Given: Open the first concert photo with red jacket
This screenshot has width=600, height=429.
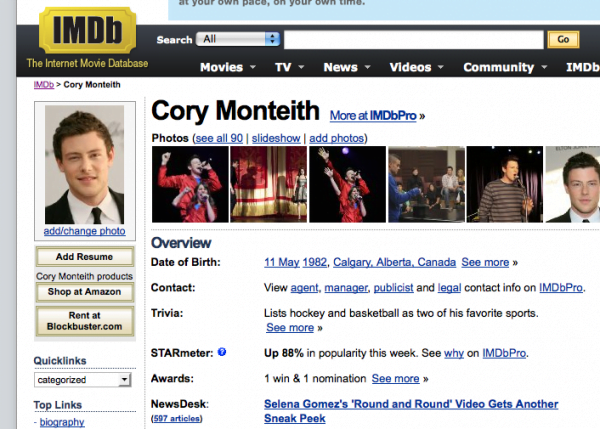Looking at the screenshot, I should pos(190,184).
